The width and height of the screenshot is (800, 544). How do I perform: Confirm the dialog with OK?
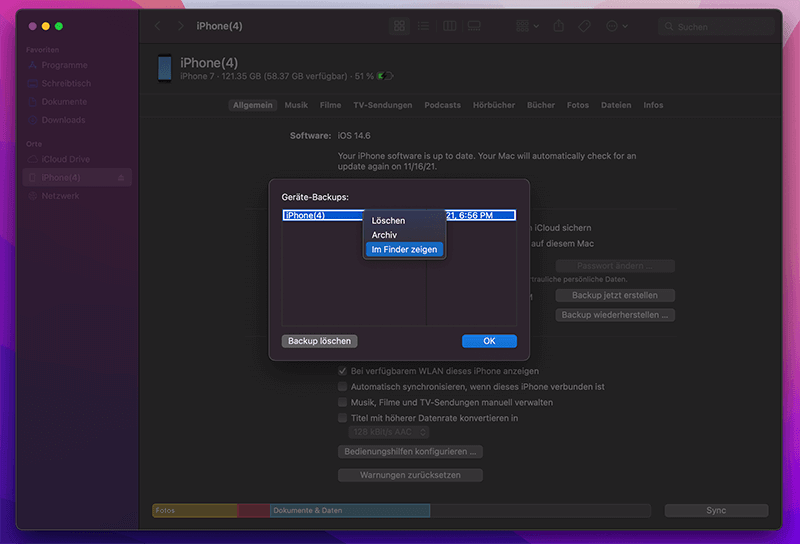pos(489,341)
